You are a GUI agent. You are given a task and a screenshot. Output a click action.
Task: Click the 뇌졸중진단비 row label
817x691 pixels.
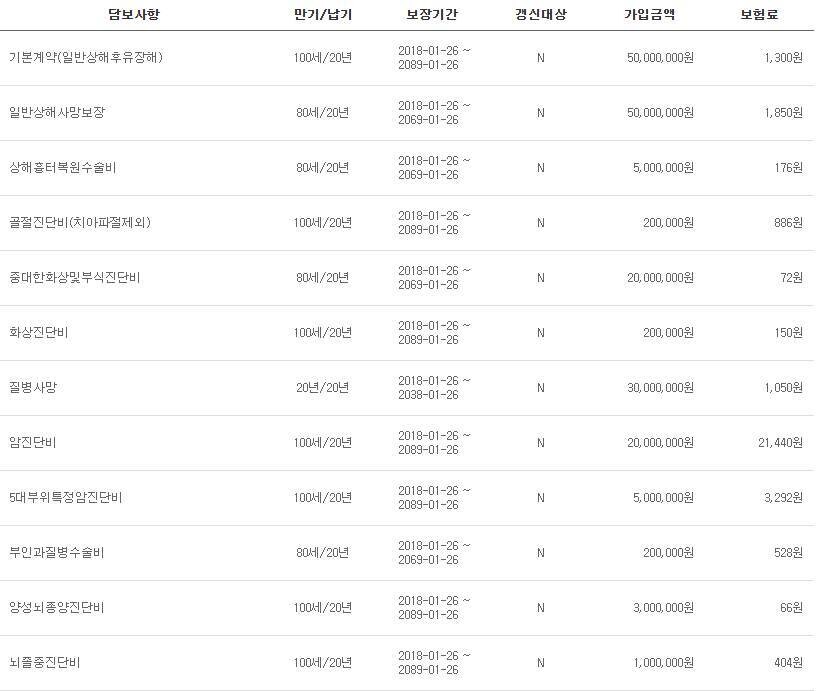point(45,663)
